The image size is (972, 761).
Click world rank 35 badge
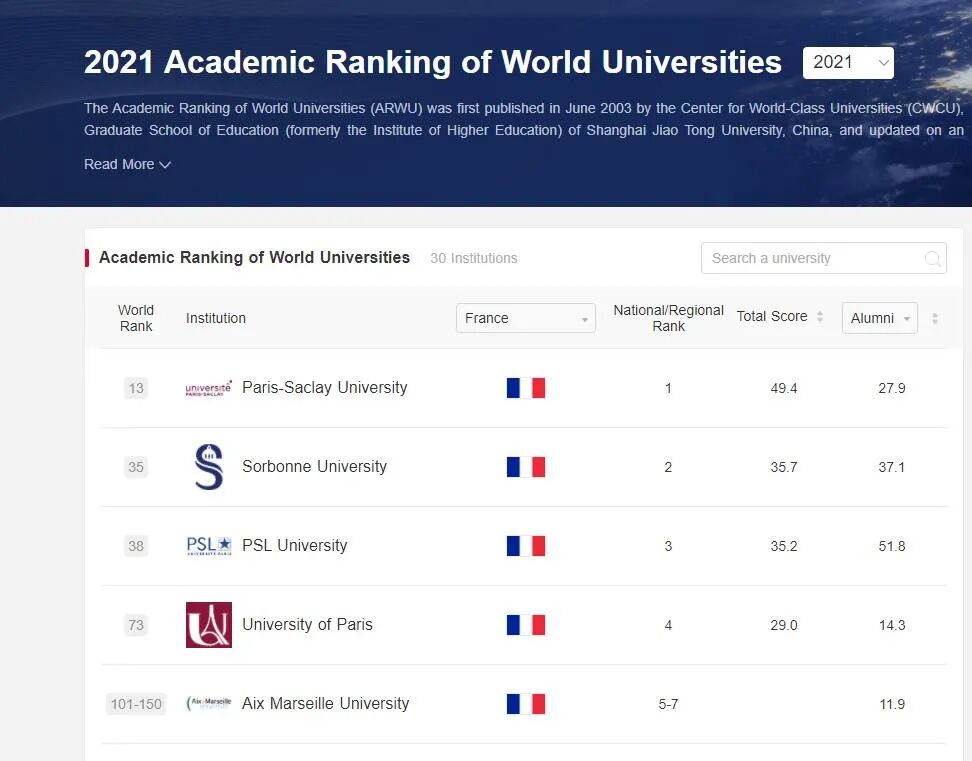coord(136,467)
